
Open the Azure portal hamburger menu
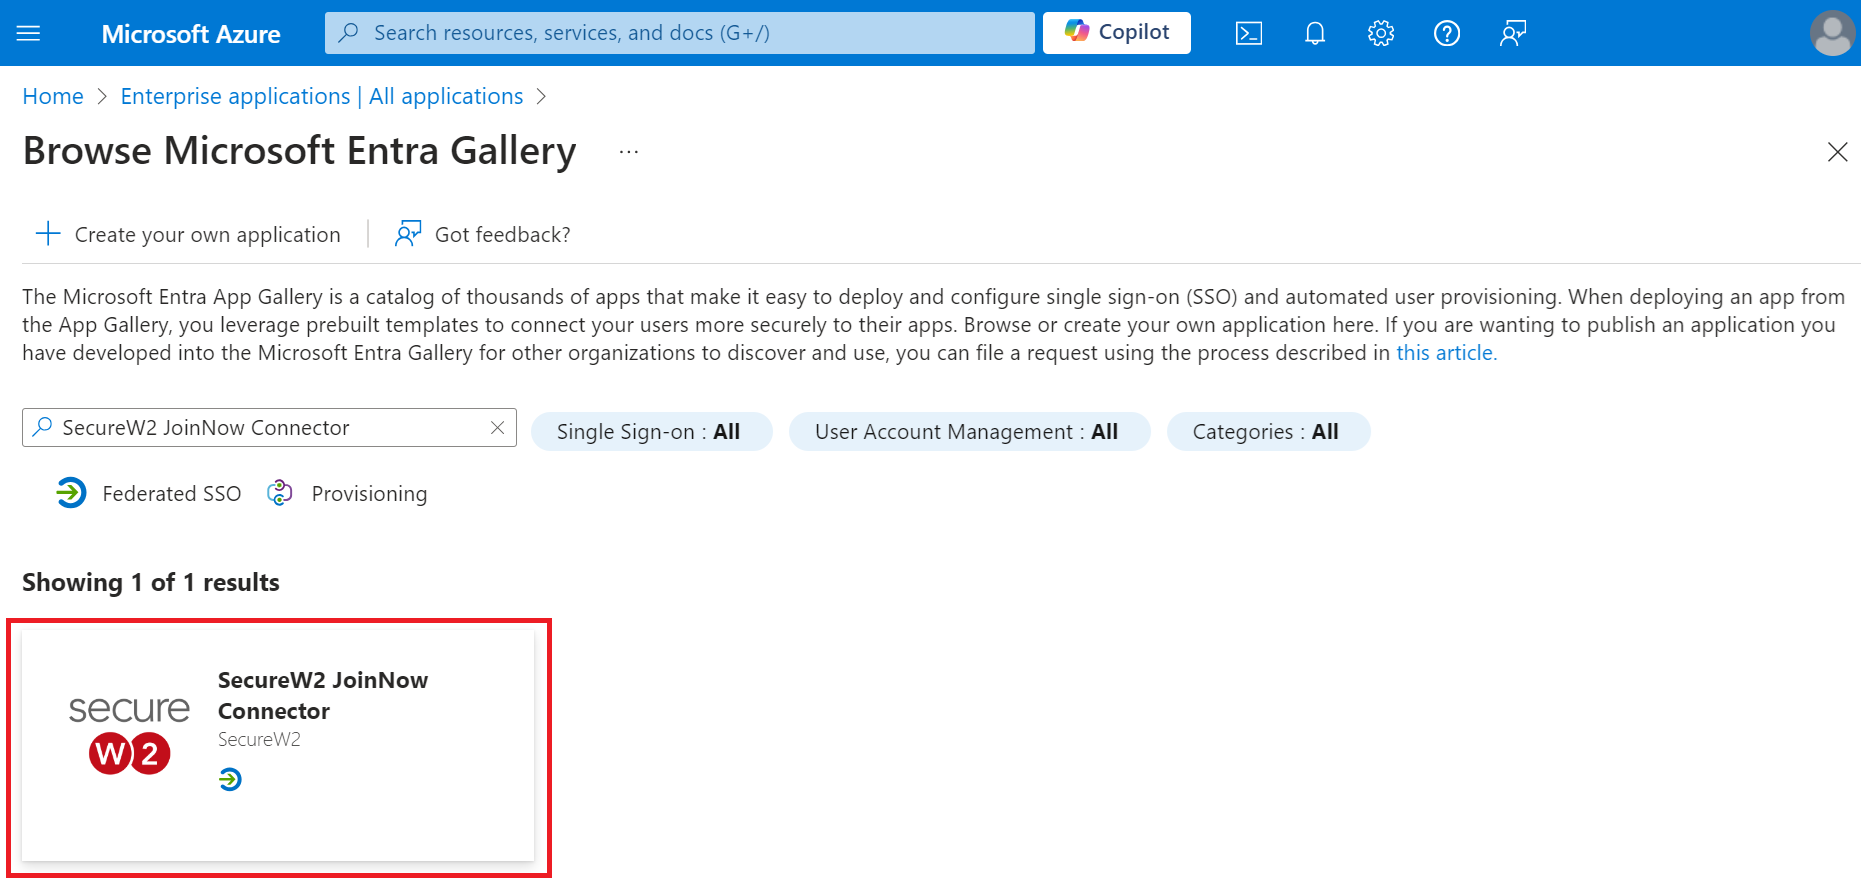click(x=29, y=33)
